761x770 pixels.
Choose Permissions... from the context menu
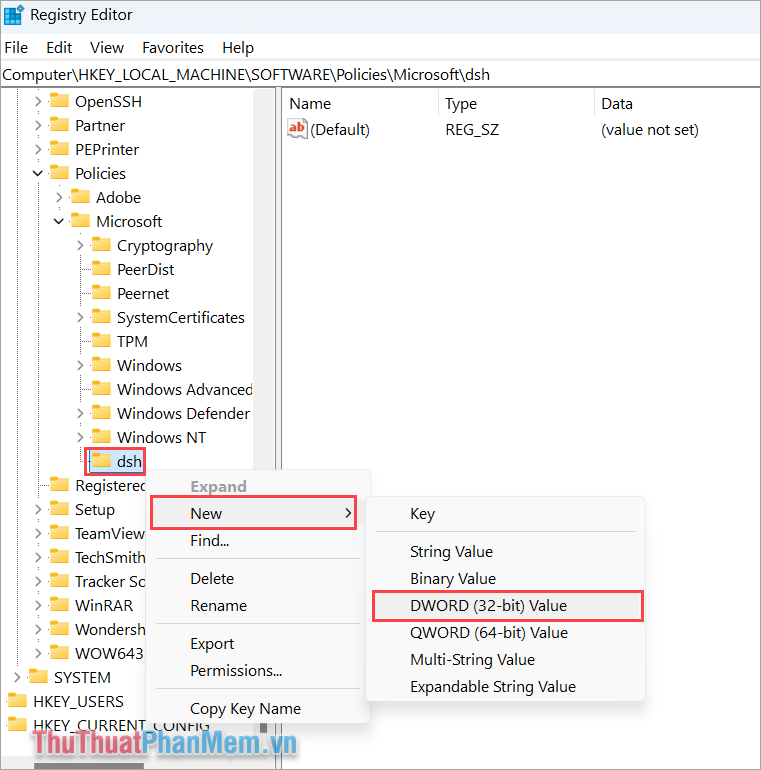pyautogui.click(x=257, y=670)
